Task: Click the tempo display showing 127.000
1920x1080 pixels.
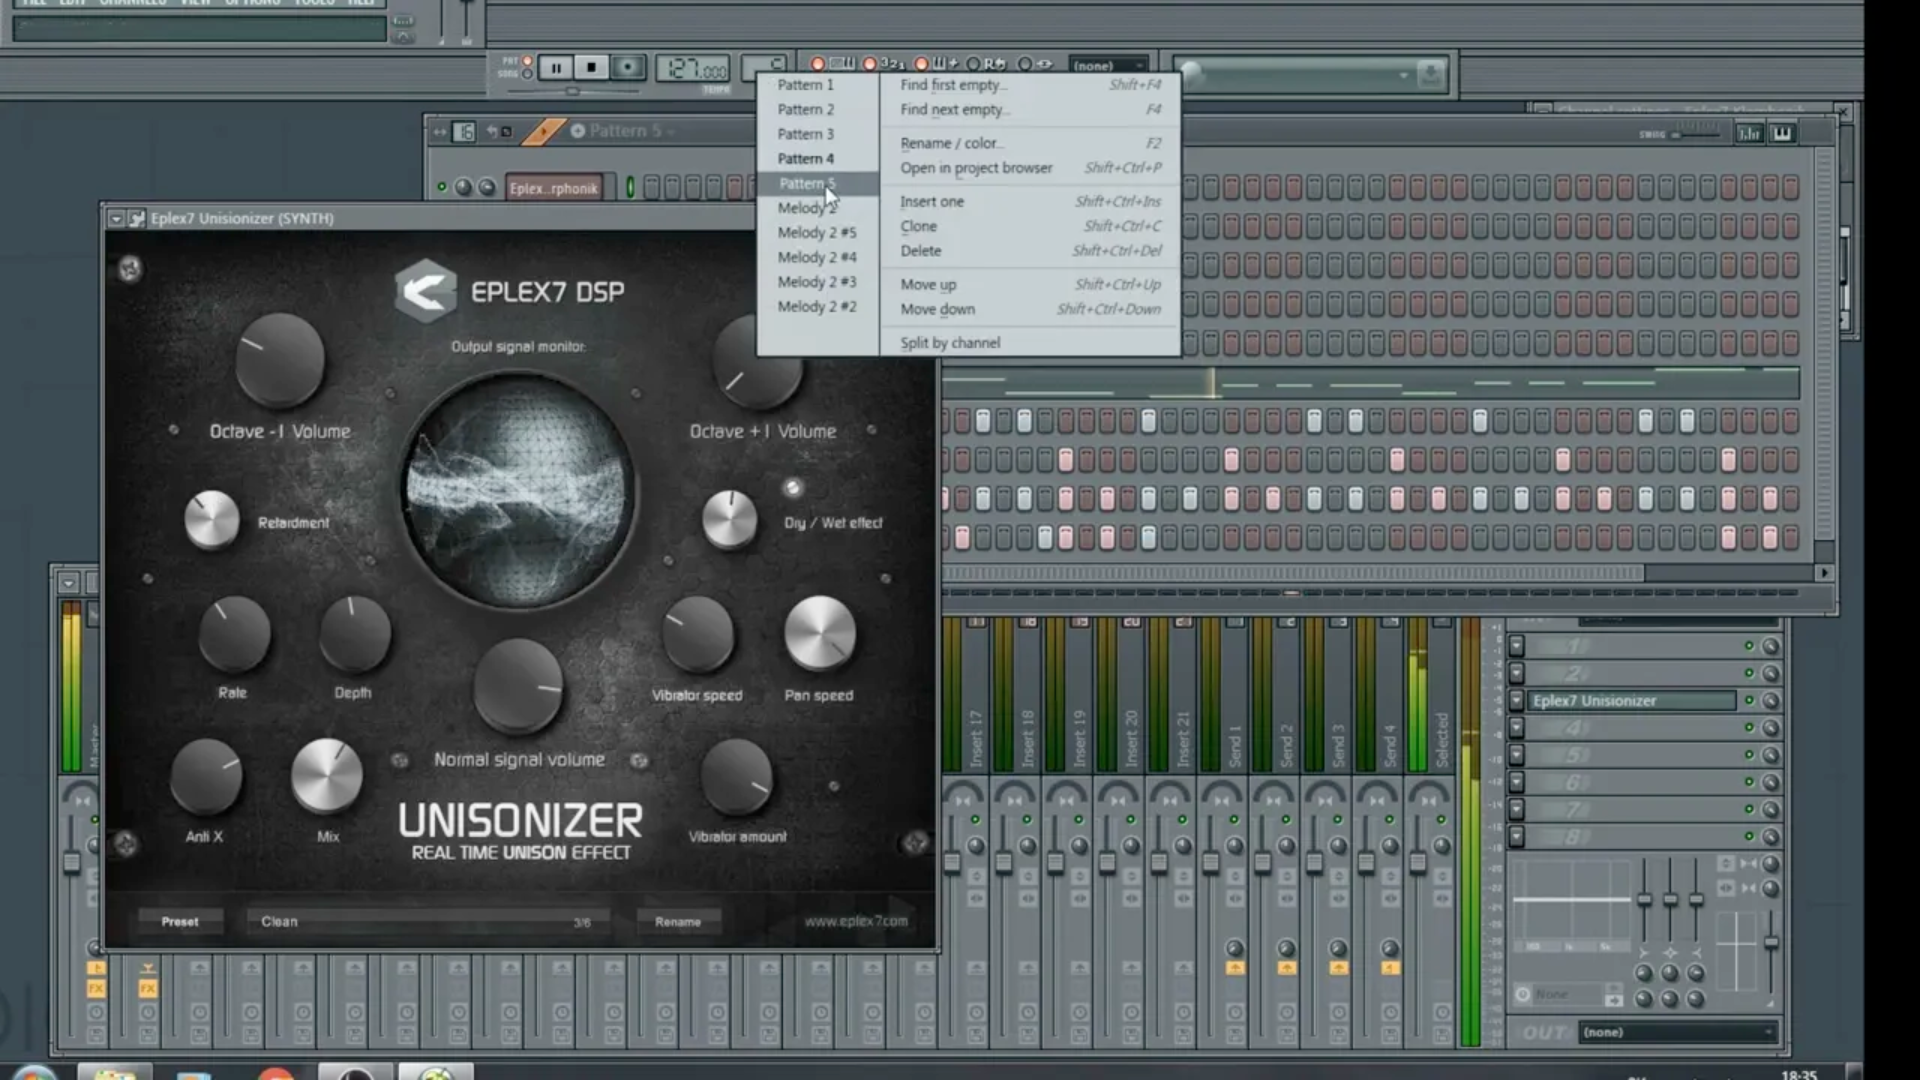Action: point(693,68)
